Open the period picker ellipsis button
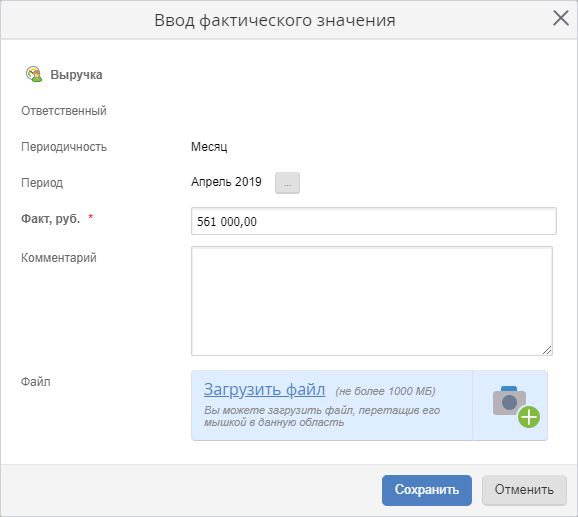The image size is (578, 517). (x=287, y=183)
